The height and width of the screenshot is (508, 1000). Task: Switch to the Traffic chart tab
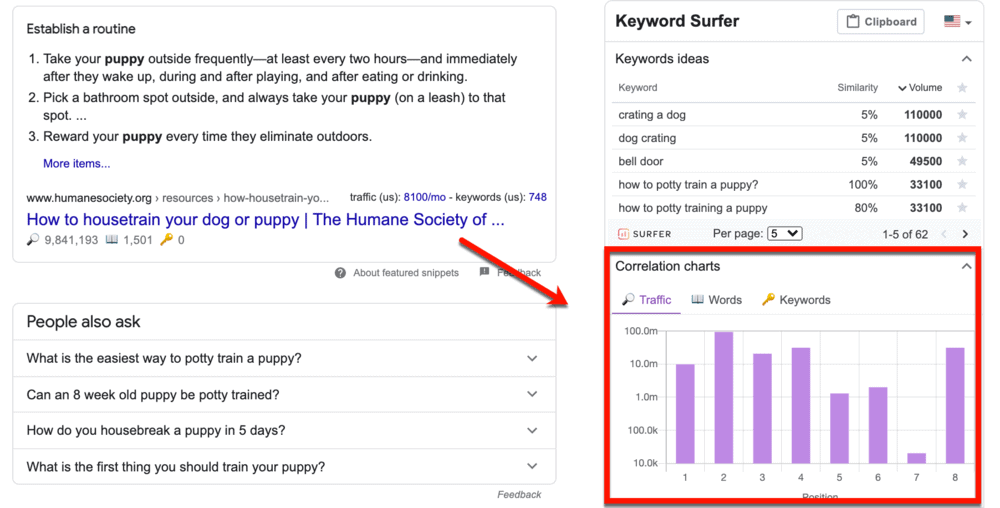(x=647, y=300)
